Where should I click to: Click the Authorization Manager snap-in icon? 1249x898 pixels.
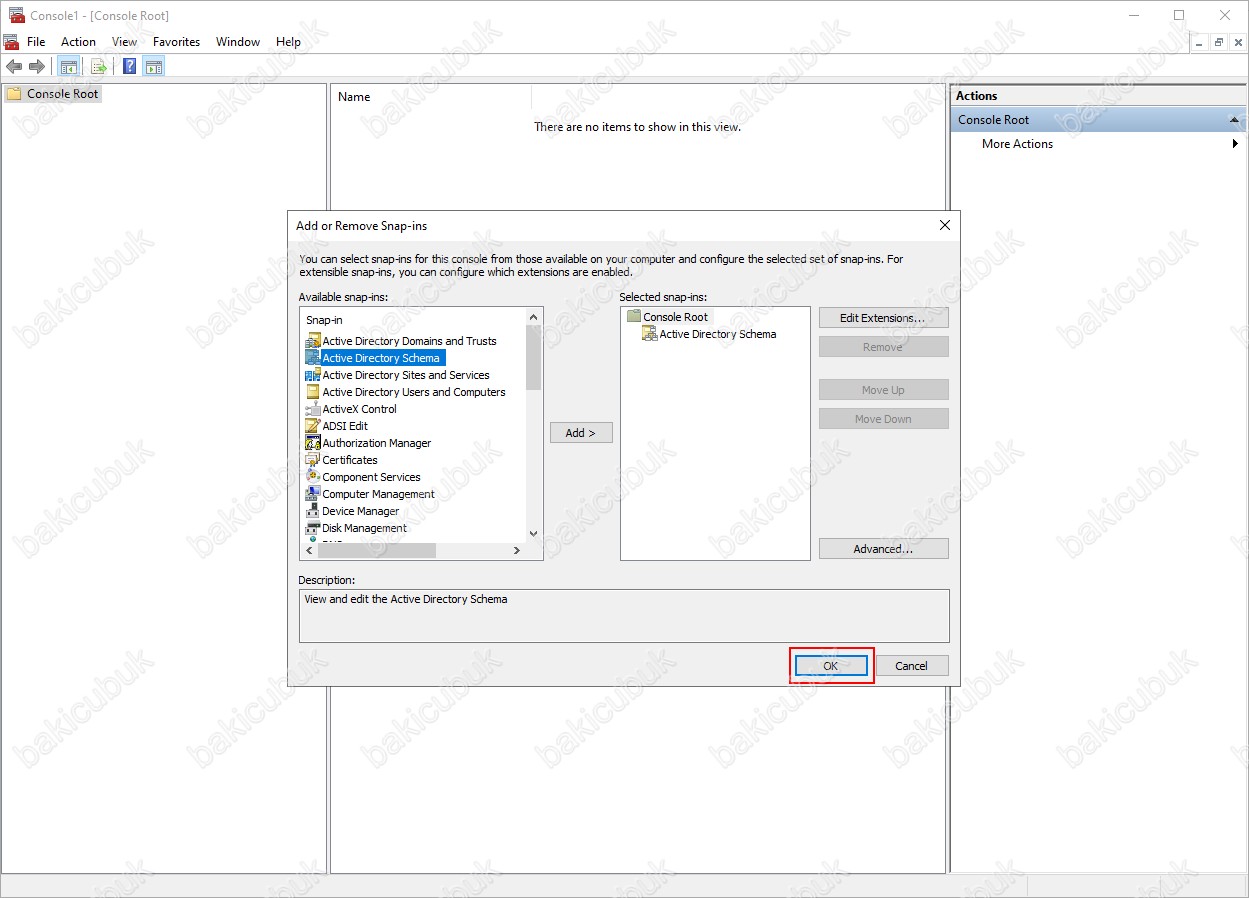point(313,443)
